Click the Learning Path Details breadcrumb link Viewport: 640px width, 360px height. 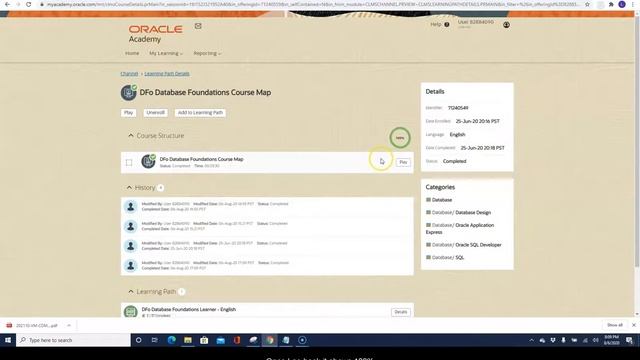click(x=167, y=74)
